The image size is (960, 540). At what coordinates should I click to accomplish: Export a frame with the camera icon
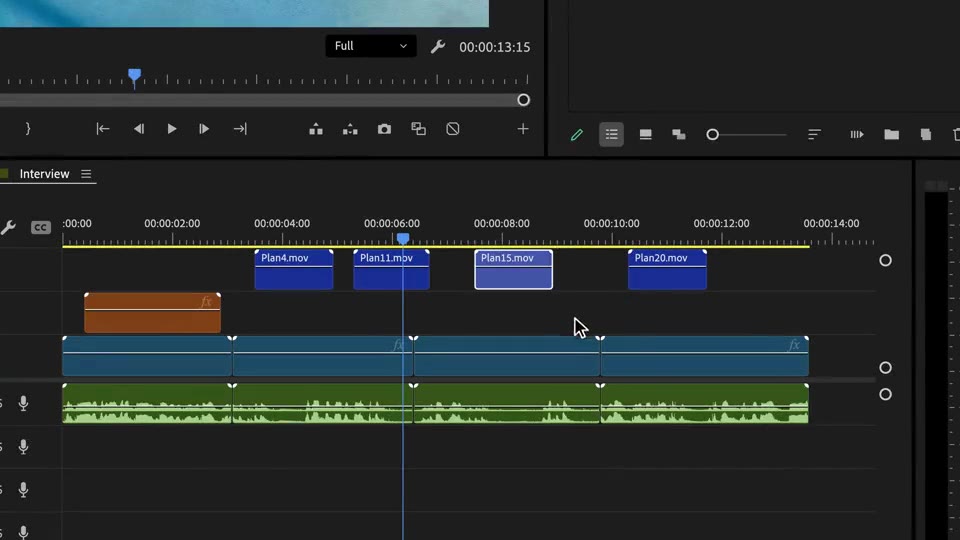pos(384,129)
